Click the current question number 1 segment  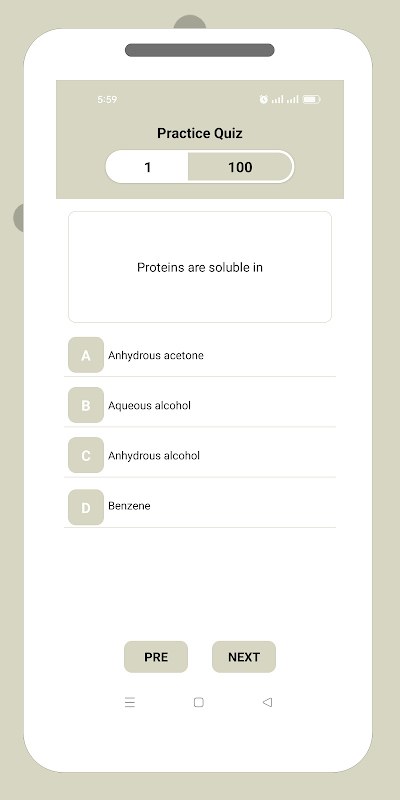(x=147, y=167)
